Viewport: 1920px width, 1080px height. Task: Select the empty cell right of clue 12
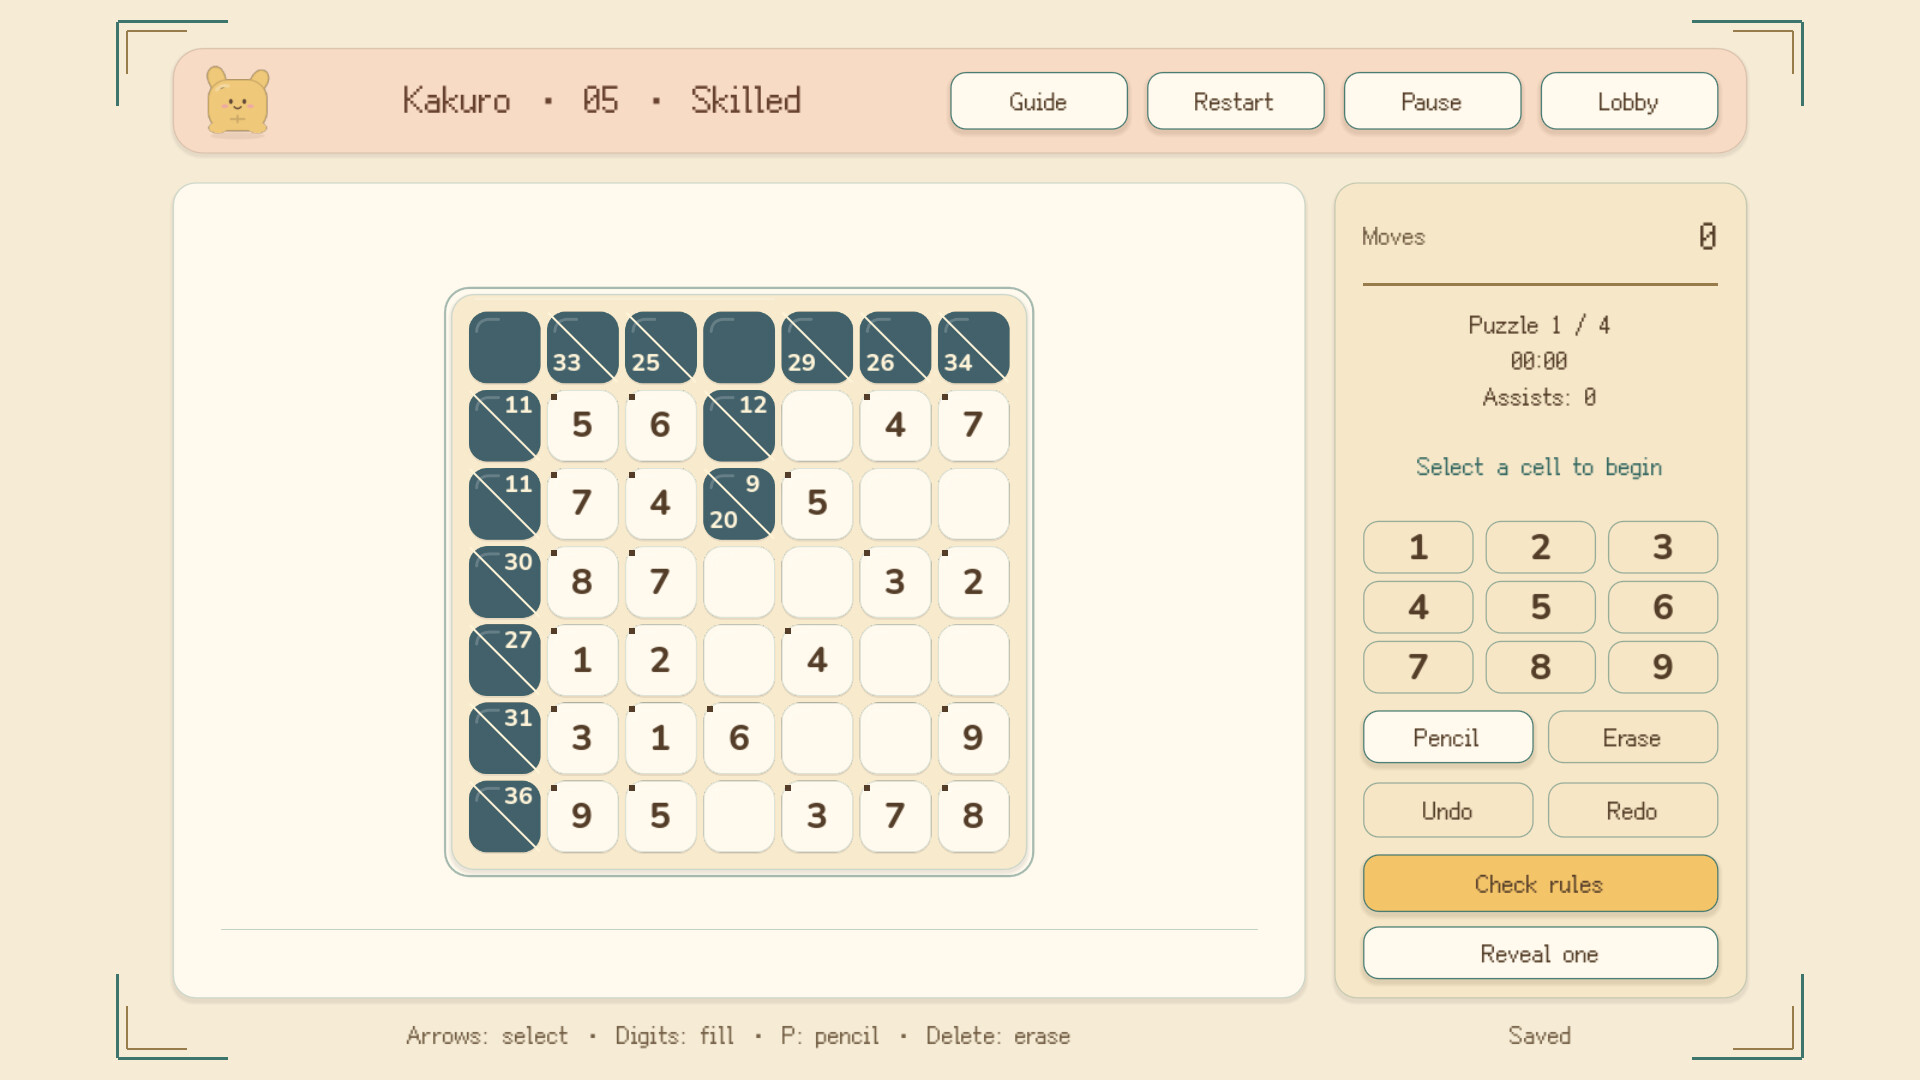(x=817, y=425)
